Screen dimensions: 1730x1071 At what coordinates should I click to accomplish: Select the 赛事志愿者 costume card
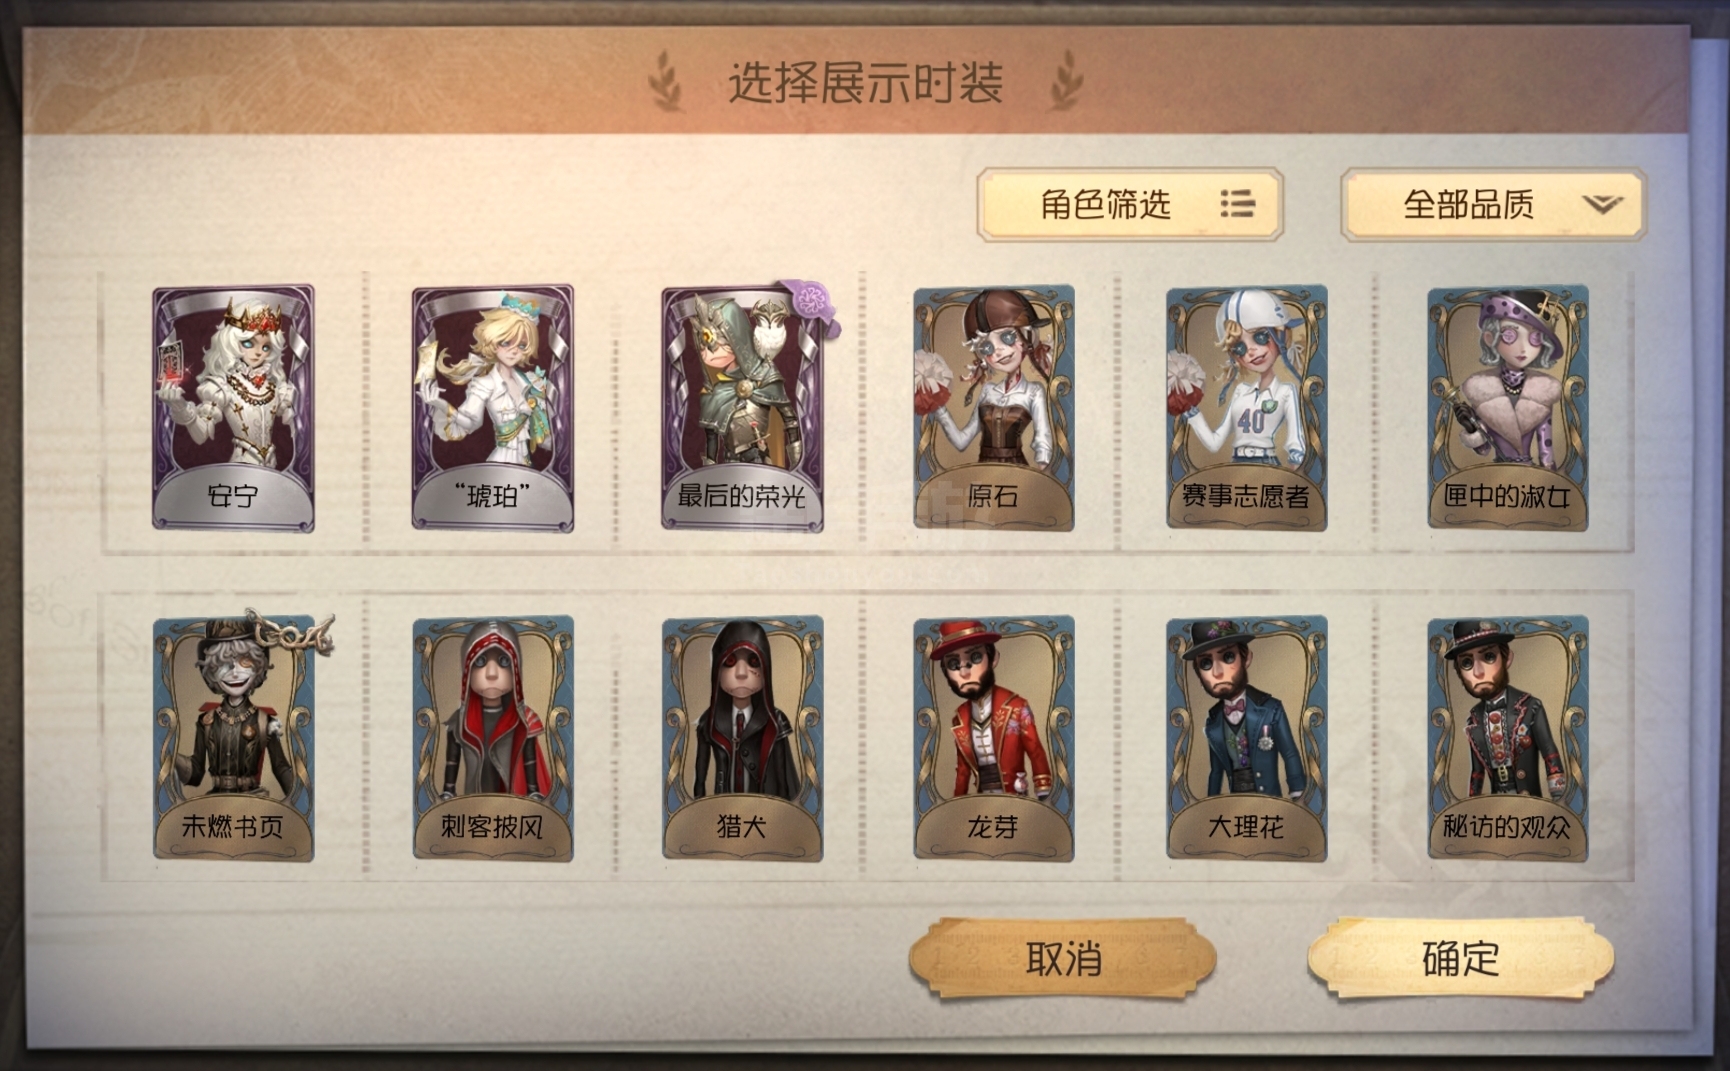click(x=1247, y=408)
